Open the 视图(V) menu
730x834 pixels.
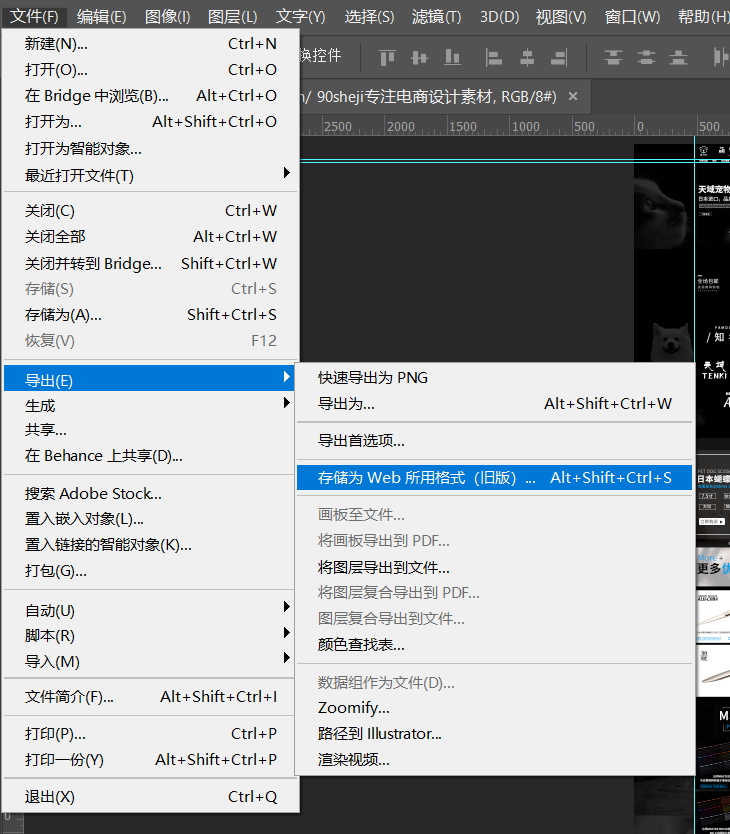click(x=561, y=17)
